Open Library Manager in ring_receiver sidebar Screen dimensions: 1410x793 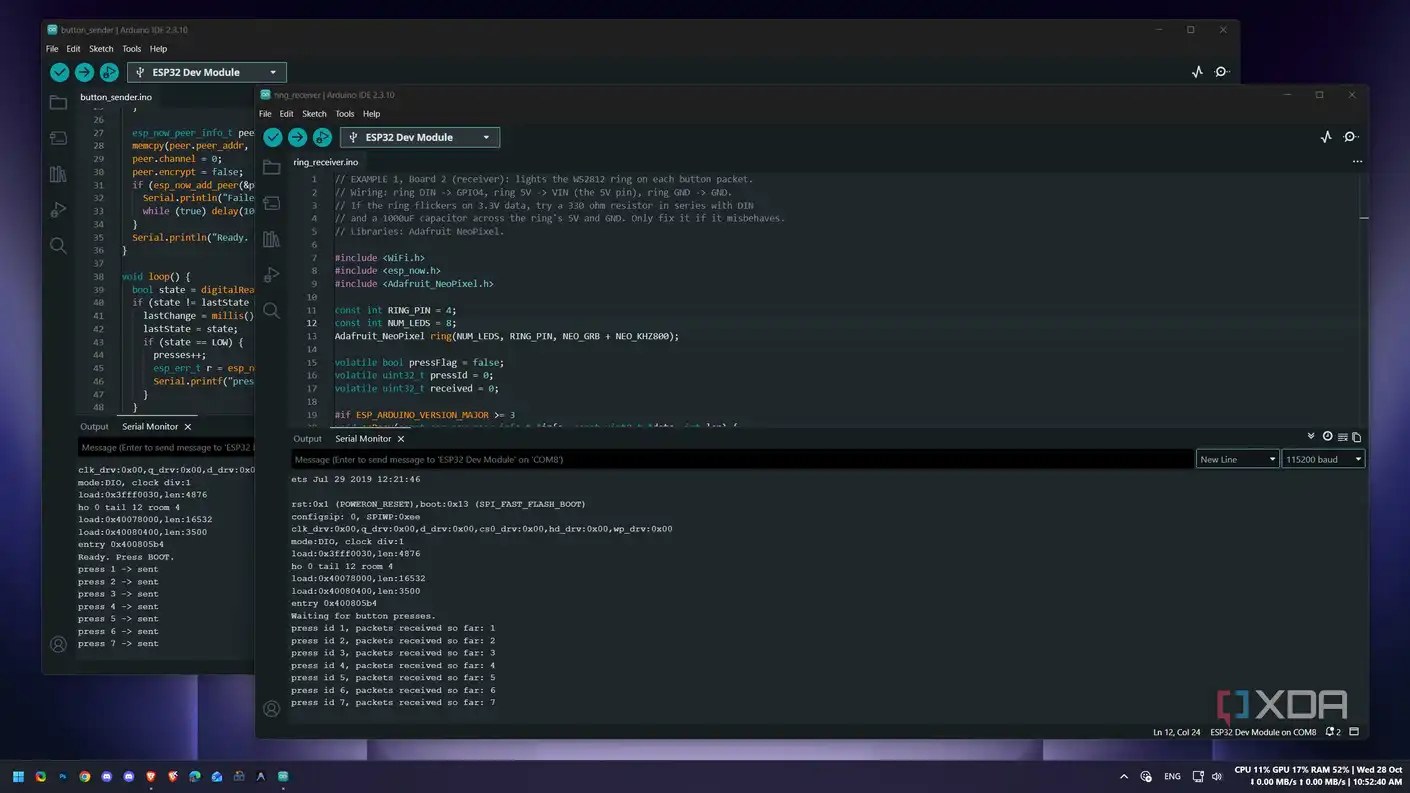coord(271,240)
